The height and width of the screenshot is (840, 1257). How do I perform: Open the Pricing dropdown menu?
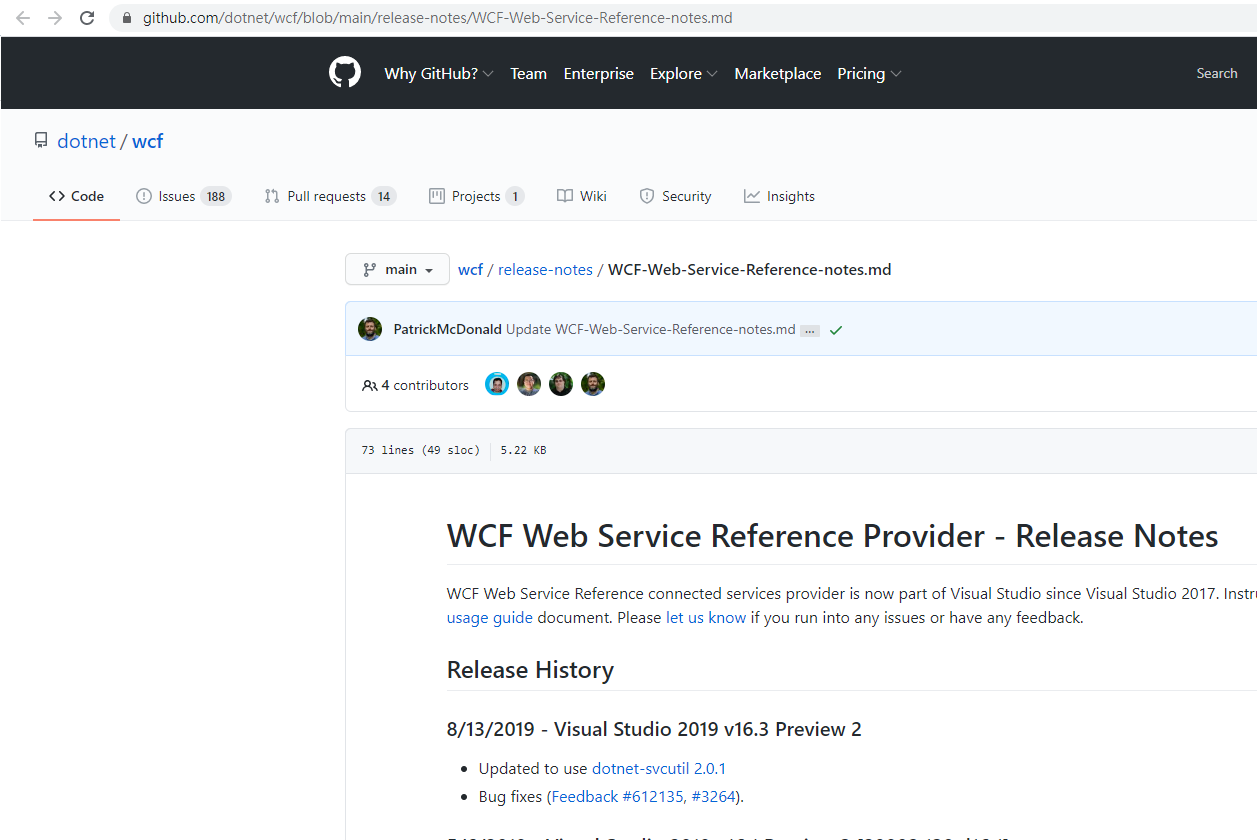point(869,74)
